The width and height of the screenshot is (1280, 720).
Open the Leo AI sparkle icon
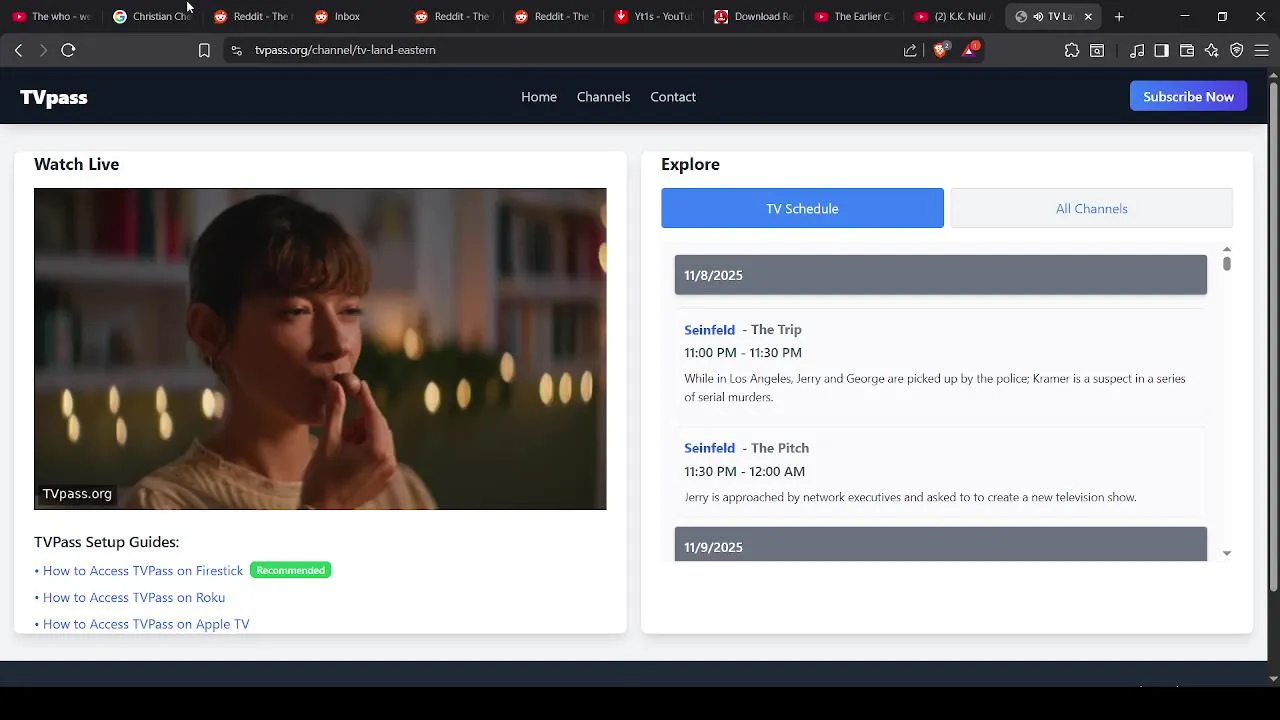coord(1212,50)
